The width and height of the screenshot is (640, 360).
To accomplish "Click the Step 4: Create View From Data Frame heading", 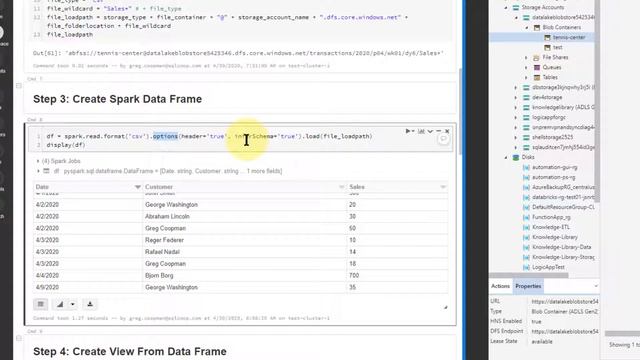I will [130, 351].
